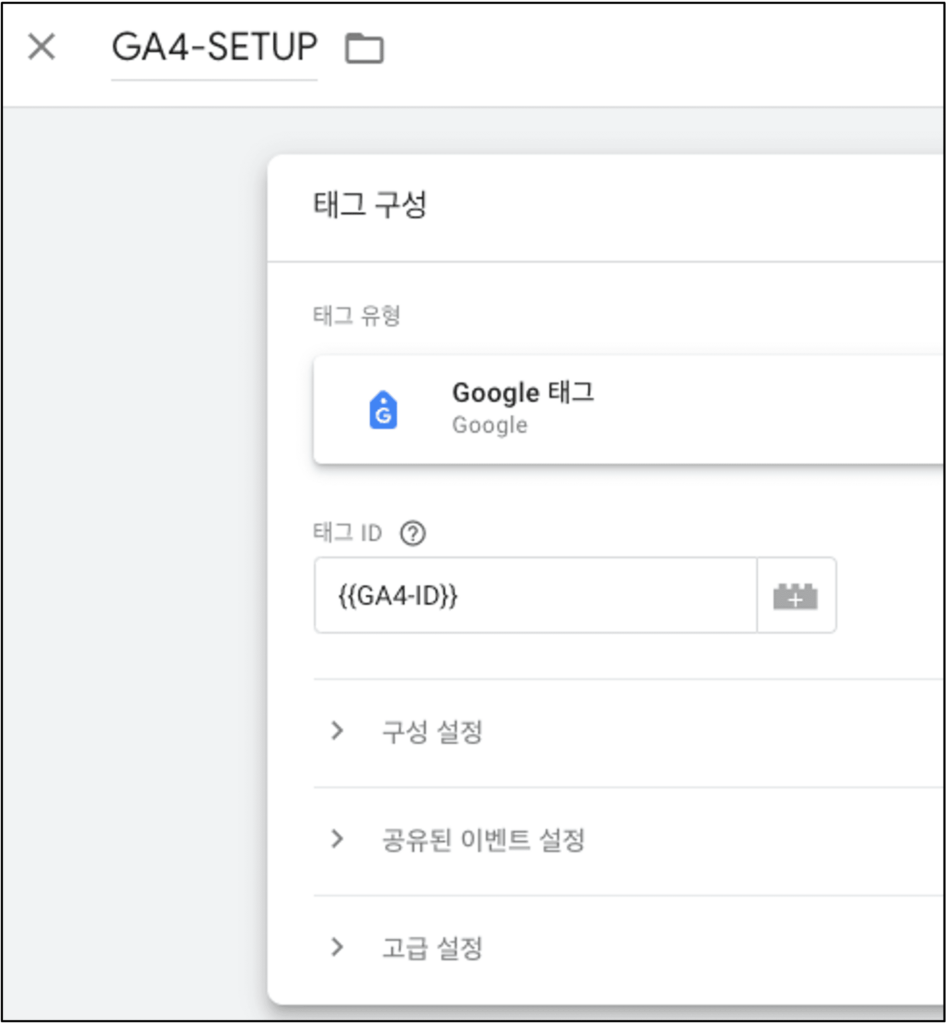Click the 태그 유형 label
This screenshot has width=946, height=1024.
coord(356,316)
